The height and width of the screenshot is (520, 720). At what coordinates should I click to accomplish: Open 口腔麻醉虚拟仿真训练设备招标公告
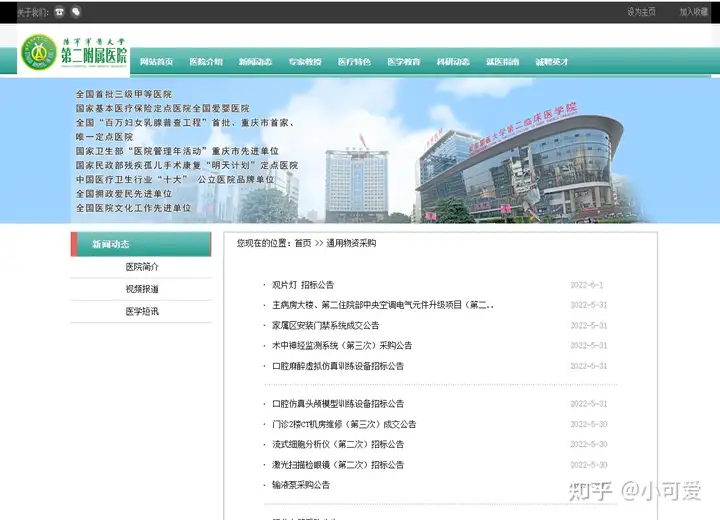tap(338, 366)
